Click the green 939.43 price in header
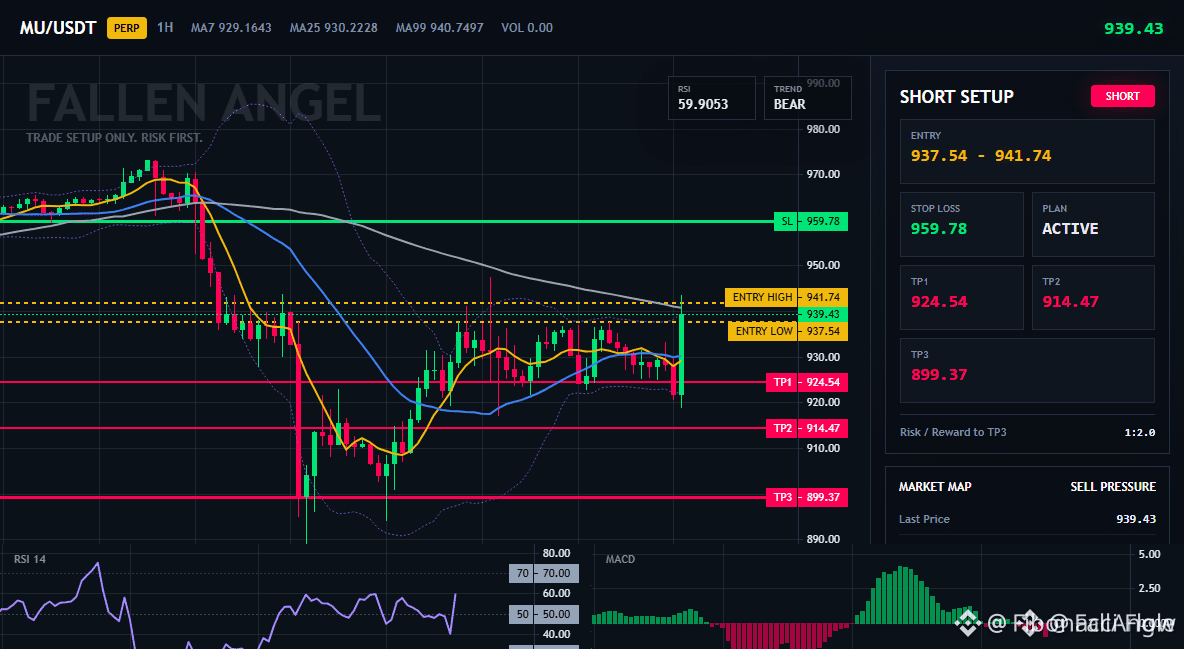The image size is (1184, 649). [1133, 29]
